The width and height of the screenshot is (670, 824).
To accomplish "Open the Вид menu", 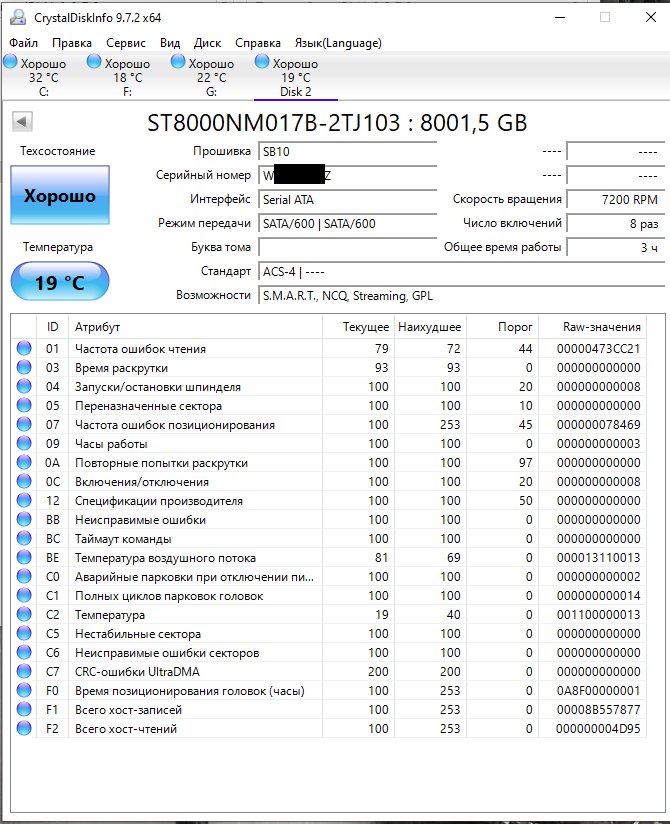I will coord(170,43).
